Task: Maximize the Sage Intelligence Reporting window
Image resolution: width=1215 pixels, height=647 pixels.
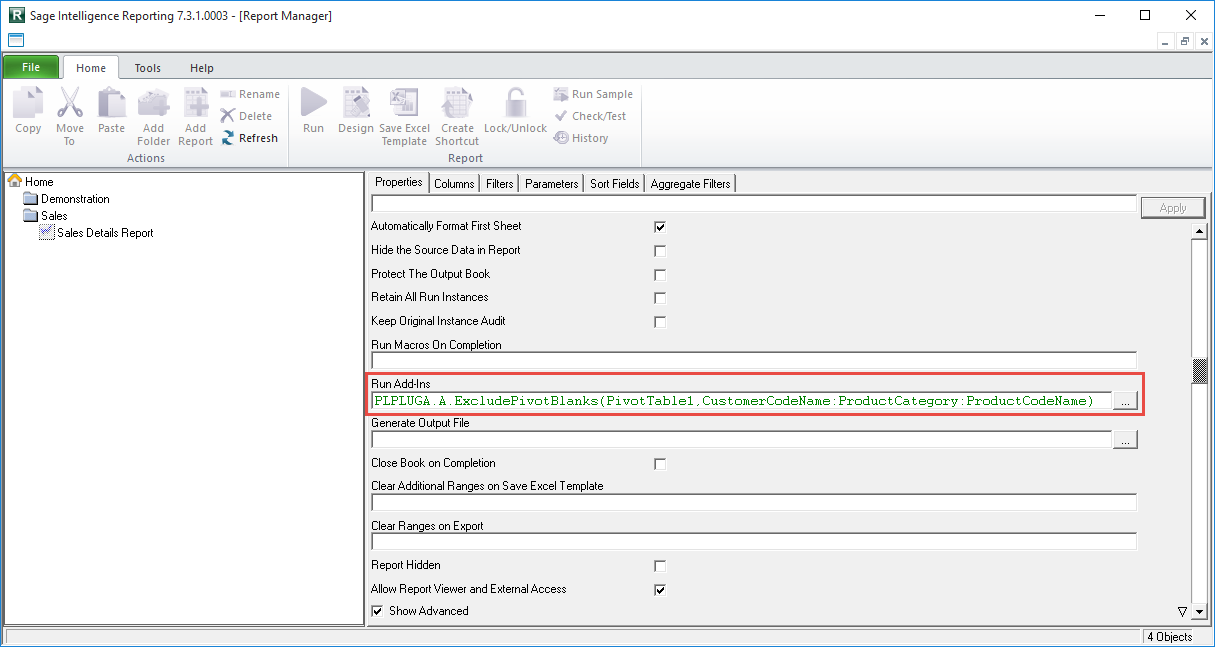Action: (x=1145, y=15)
